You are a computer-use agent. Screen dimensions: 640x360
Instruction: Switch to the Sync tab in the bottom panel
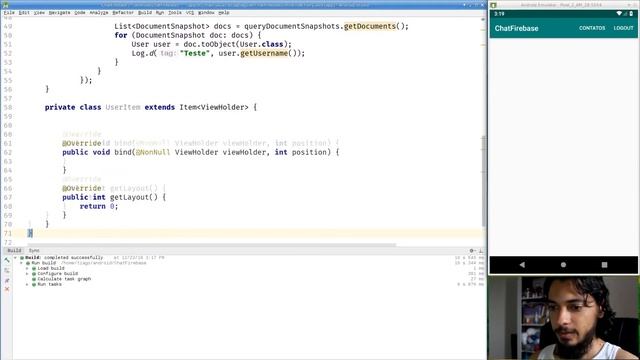[34, 251]
